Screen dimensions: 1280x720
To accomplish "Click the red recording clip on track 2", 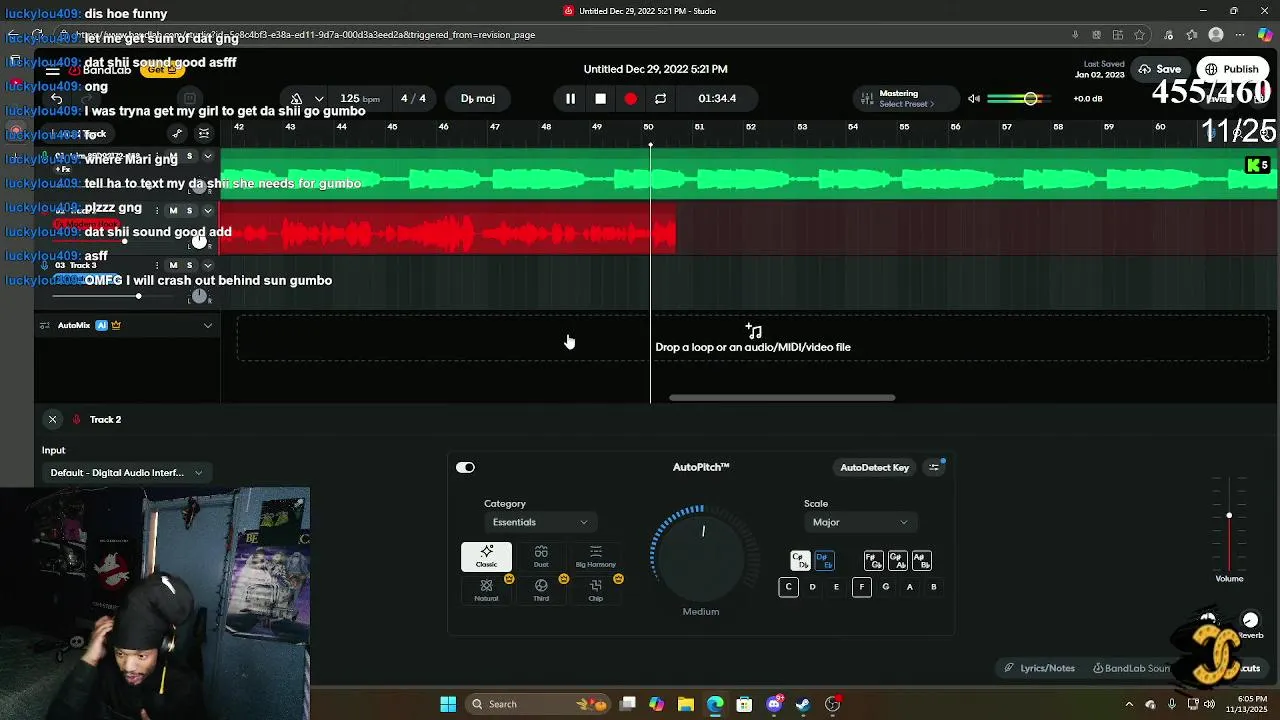I will pyautogui.click(x=448, y=228).
